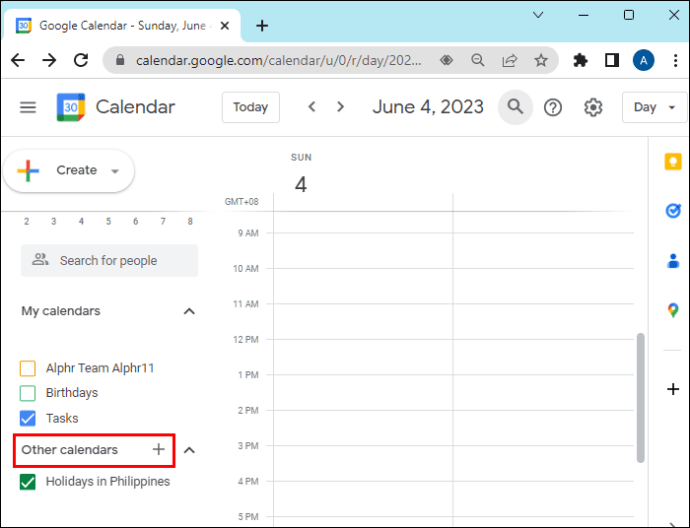The width and height of the screenshot is (690, 528).
Task: Click the Birthdays calendar label
Action: coord(72,392)
